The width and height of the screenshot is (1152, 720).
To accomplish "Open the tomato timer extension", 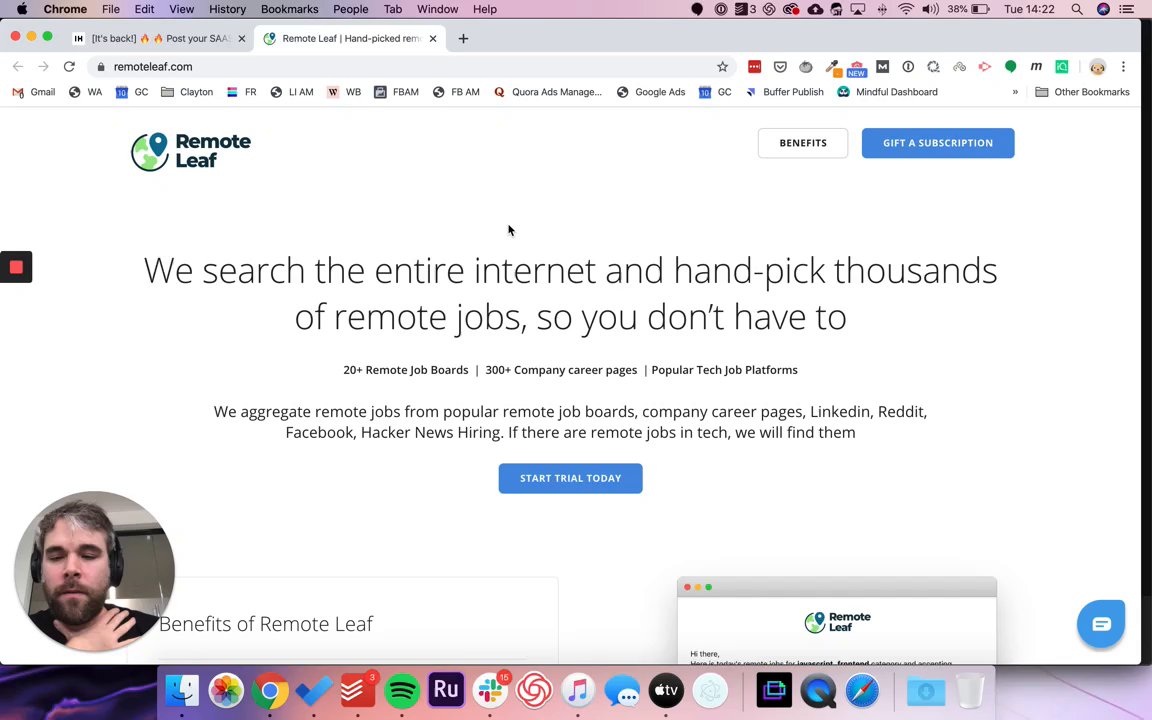I will 806,67.
